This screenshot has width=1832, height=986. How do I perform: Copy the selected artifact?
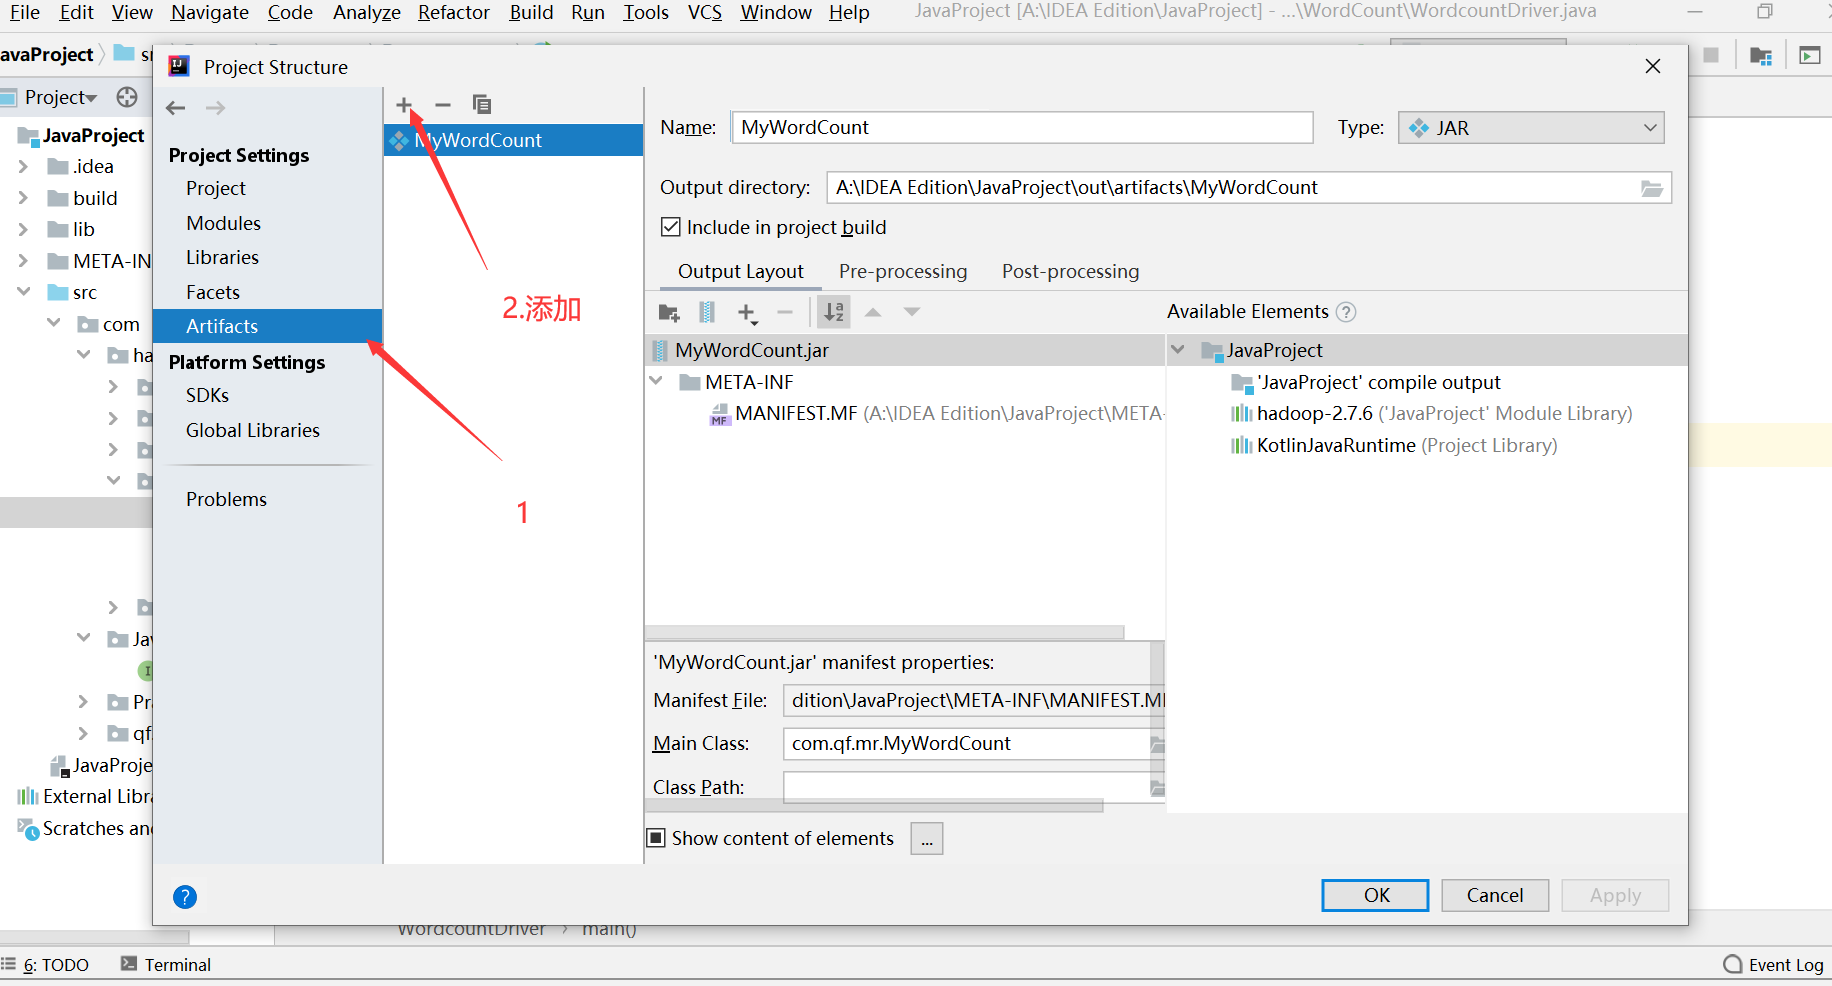point(482,105)
